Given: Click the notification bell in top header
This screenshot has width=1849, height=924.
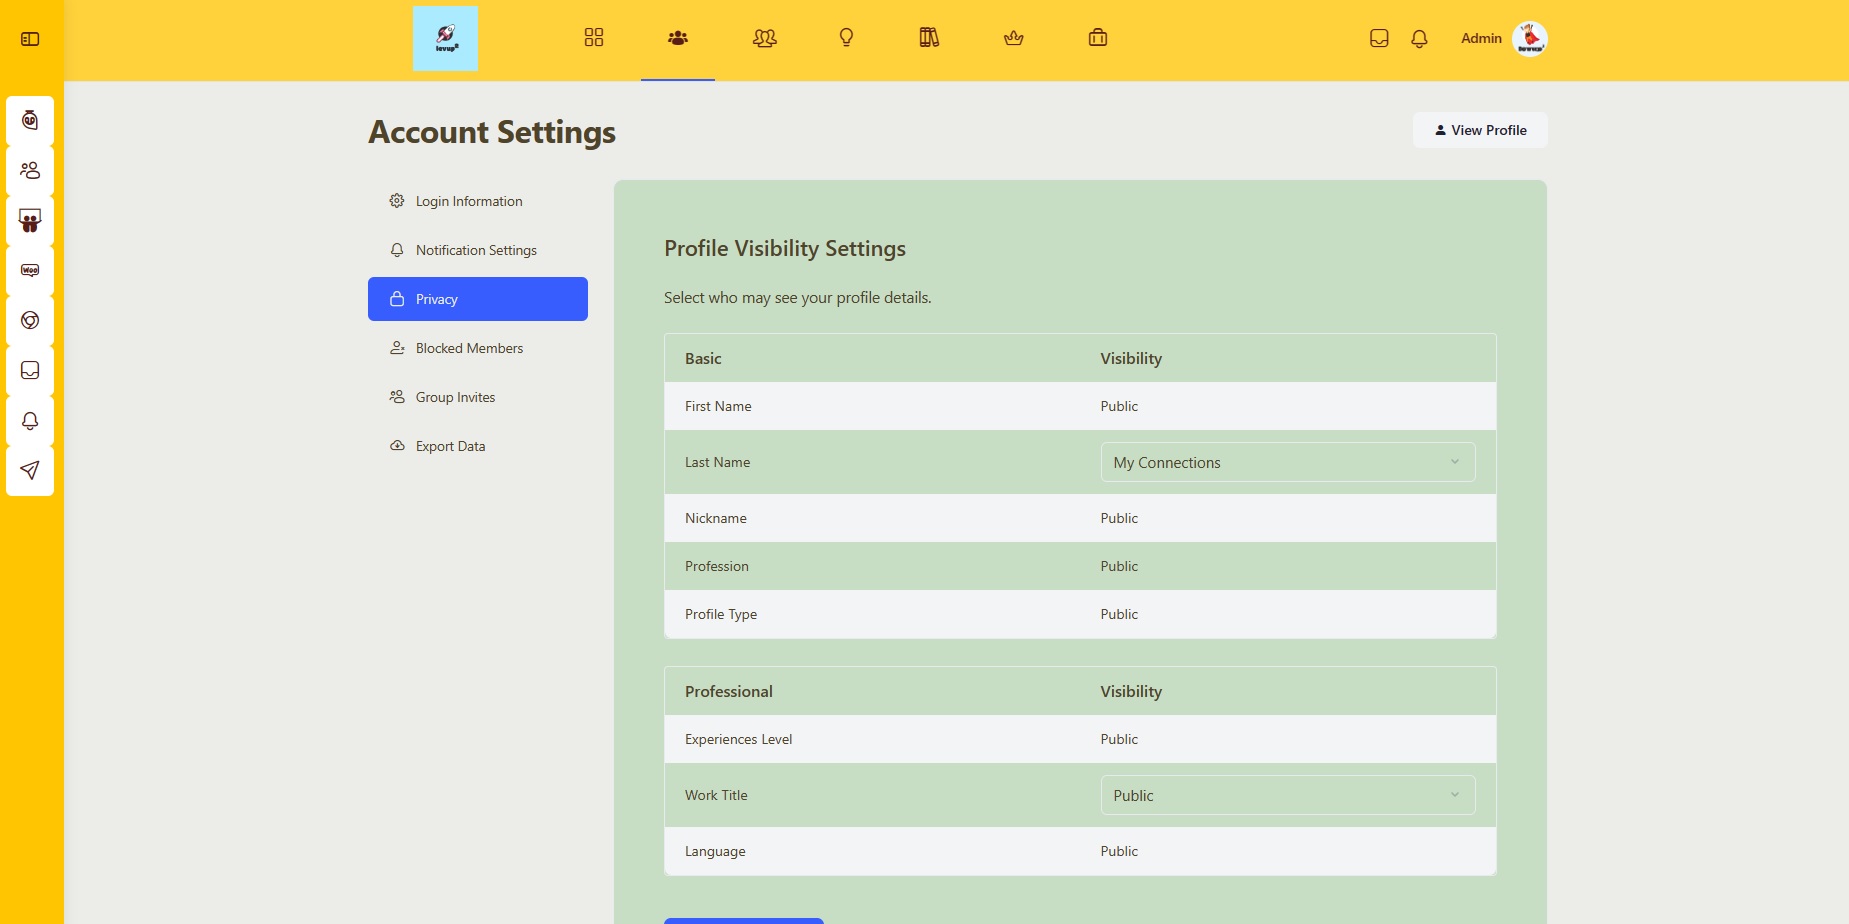Looking at the screenshot, I should 1419,39.
